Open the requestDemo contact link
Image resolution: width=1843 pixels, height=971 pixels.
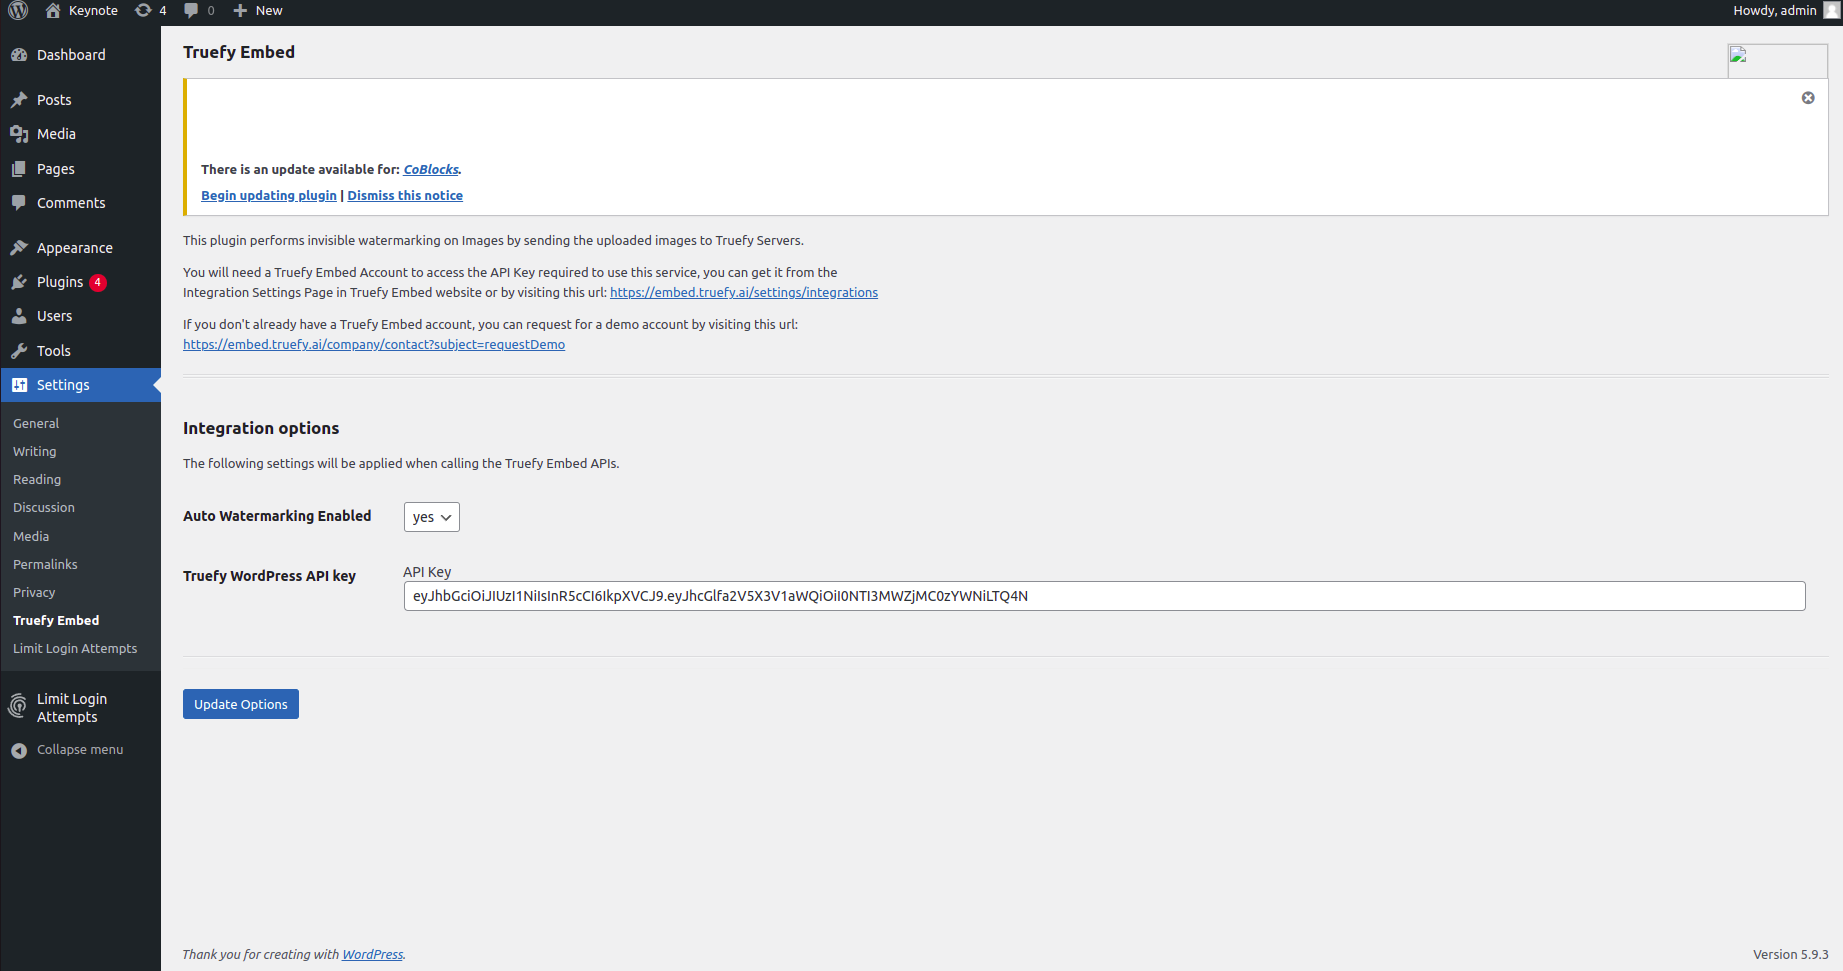coord(374,345)
